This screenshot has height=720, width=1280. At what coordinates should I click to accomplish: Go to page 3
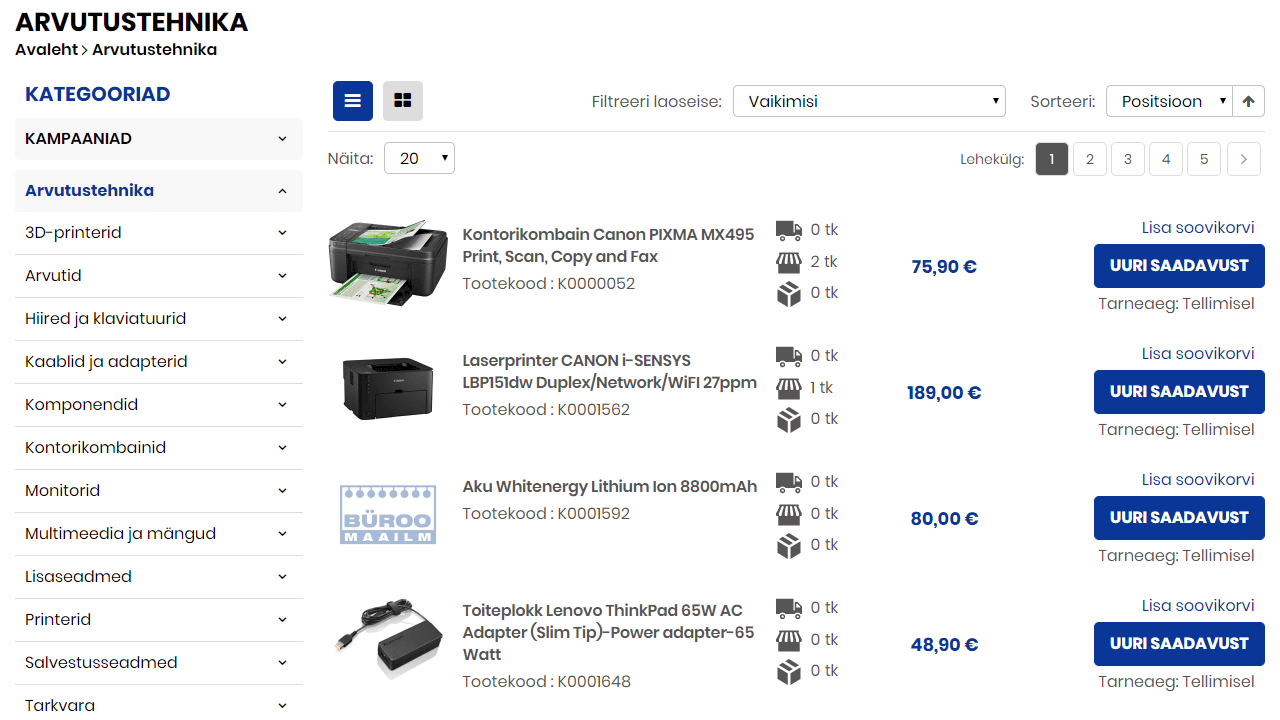tap(1128, 159)
